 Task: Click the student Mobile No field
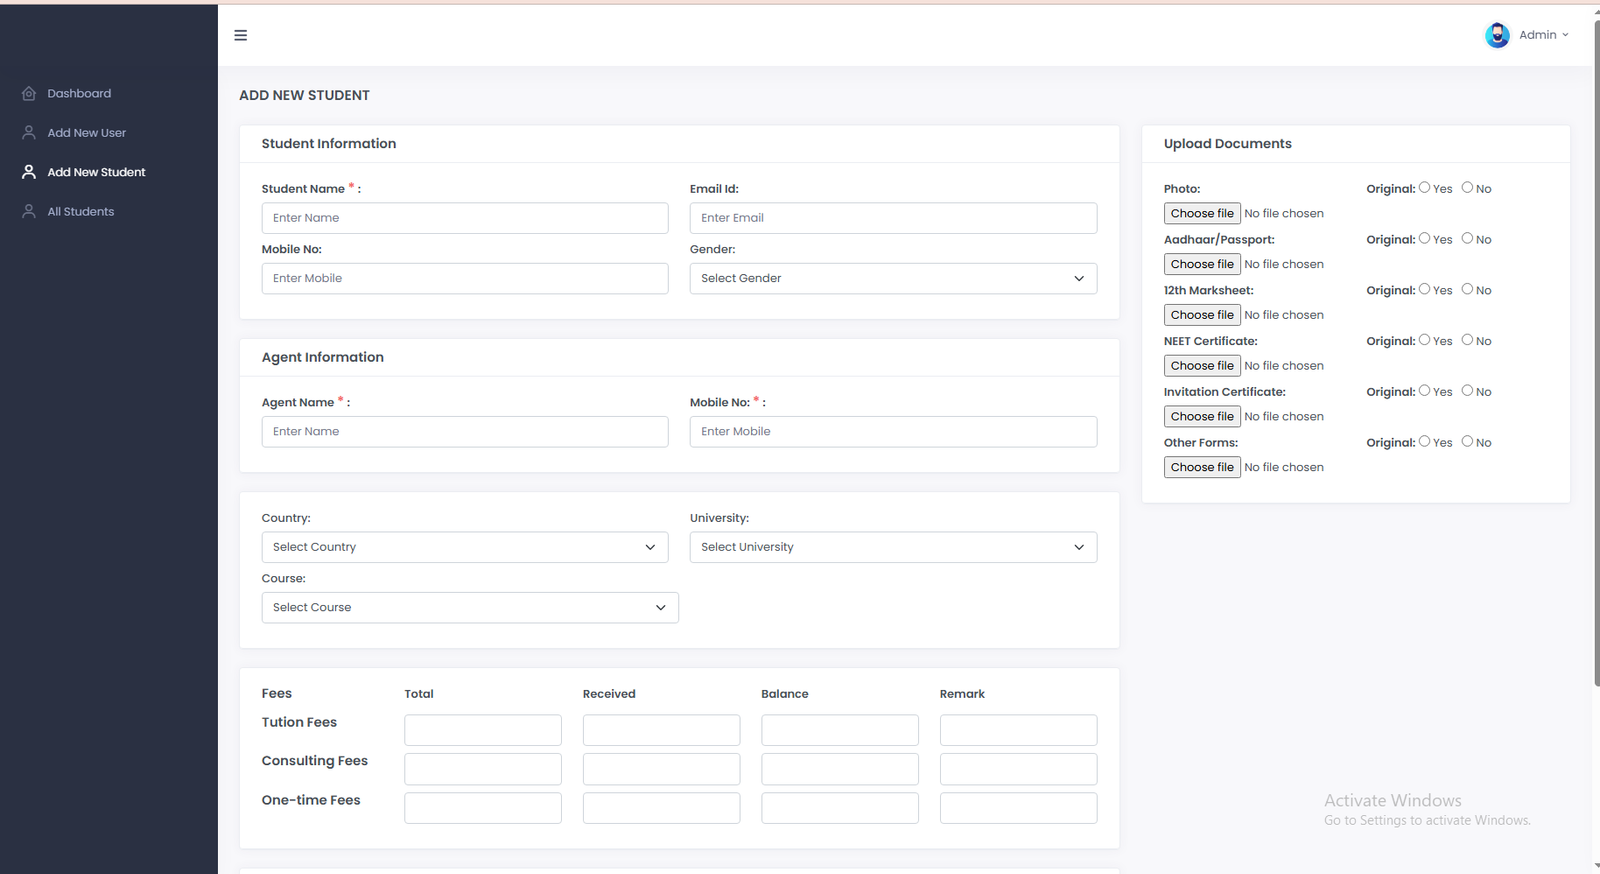pyautogui.click(x=465, y=278)
